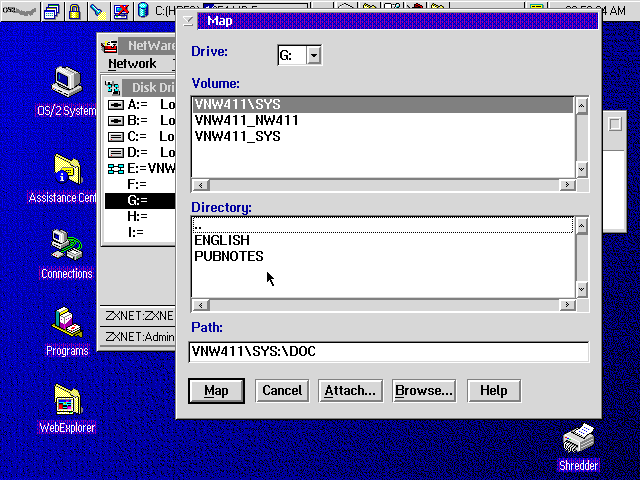Screen dimensions: 640x480
Task: Click the Map button
Action: point(216,391)
